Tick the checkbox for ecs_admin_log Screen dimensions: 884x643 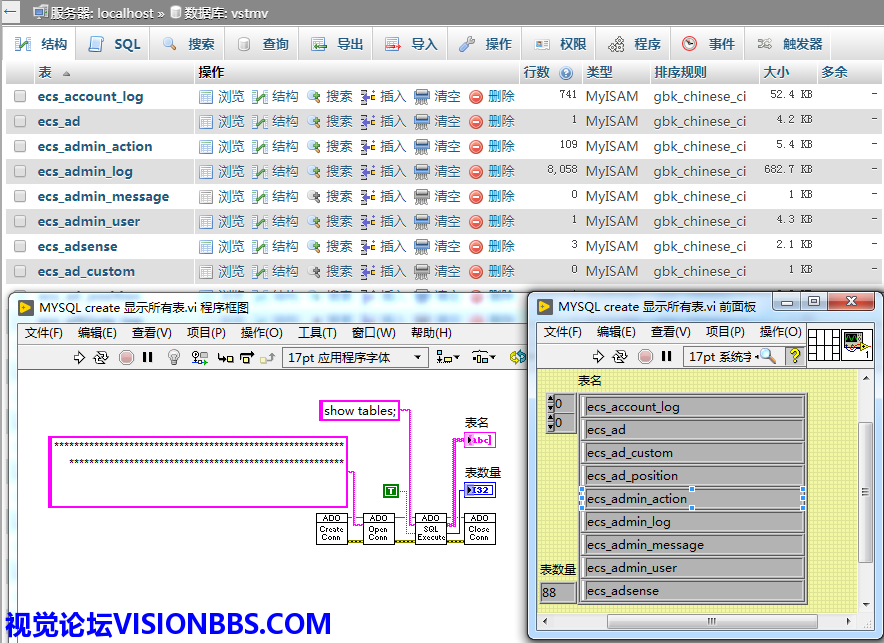(20, 171)
